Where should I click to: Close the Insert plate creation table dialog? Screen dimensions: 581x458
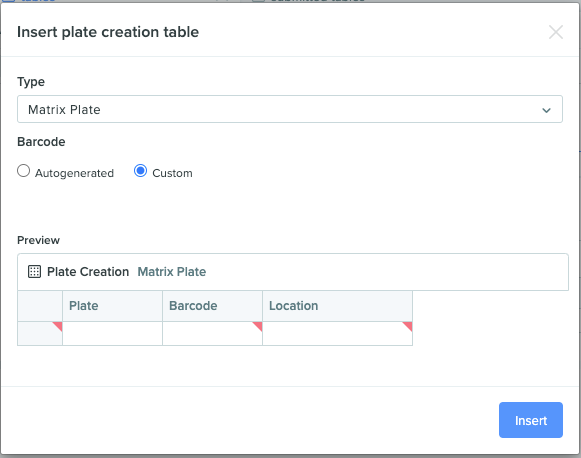click(556, 32)
